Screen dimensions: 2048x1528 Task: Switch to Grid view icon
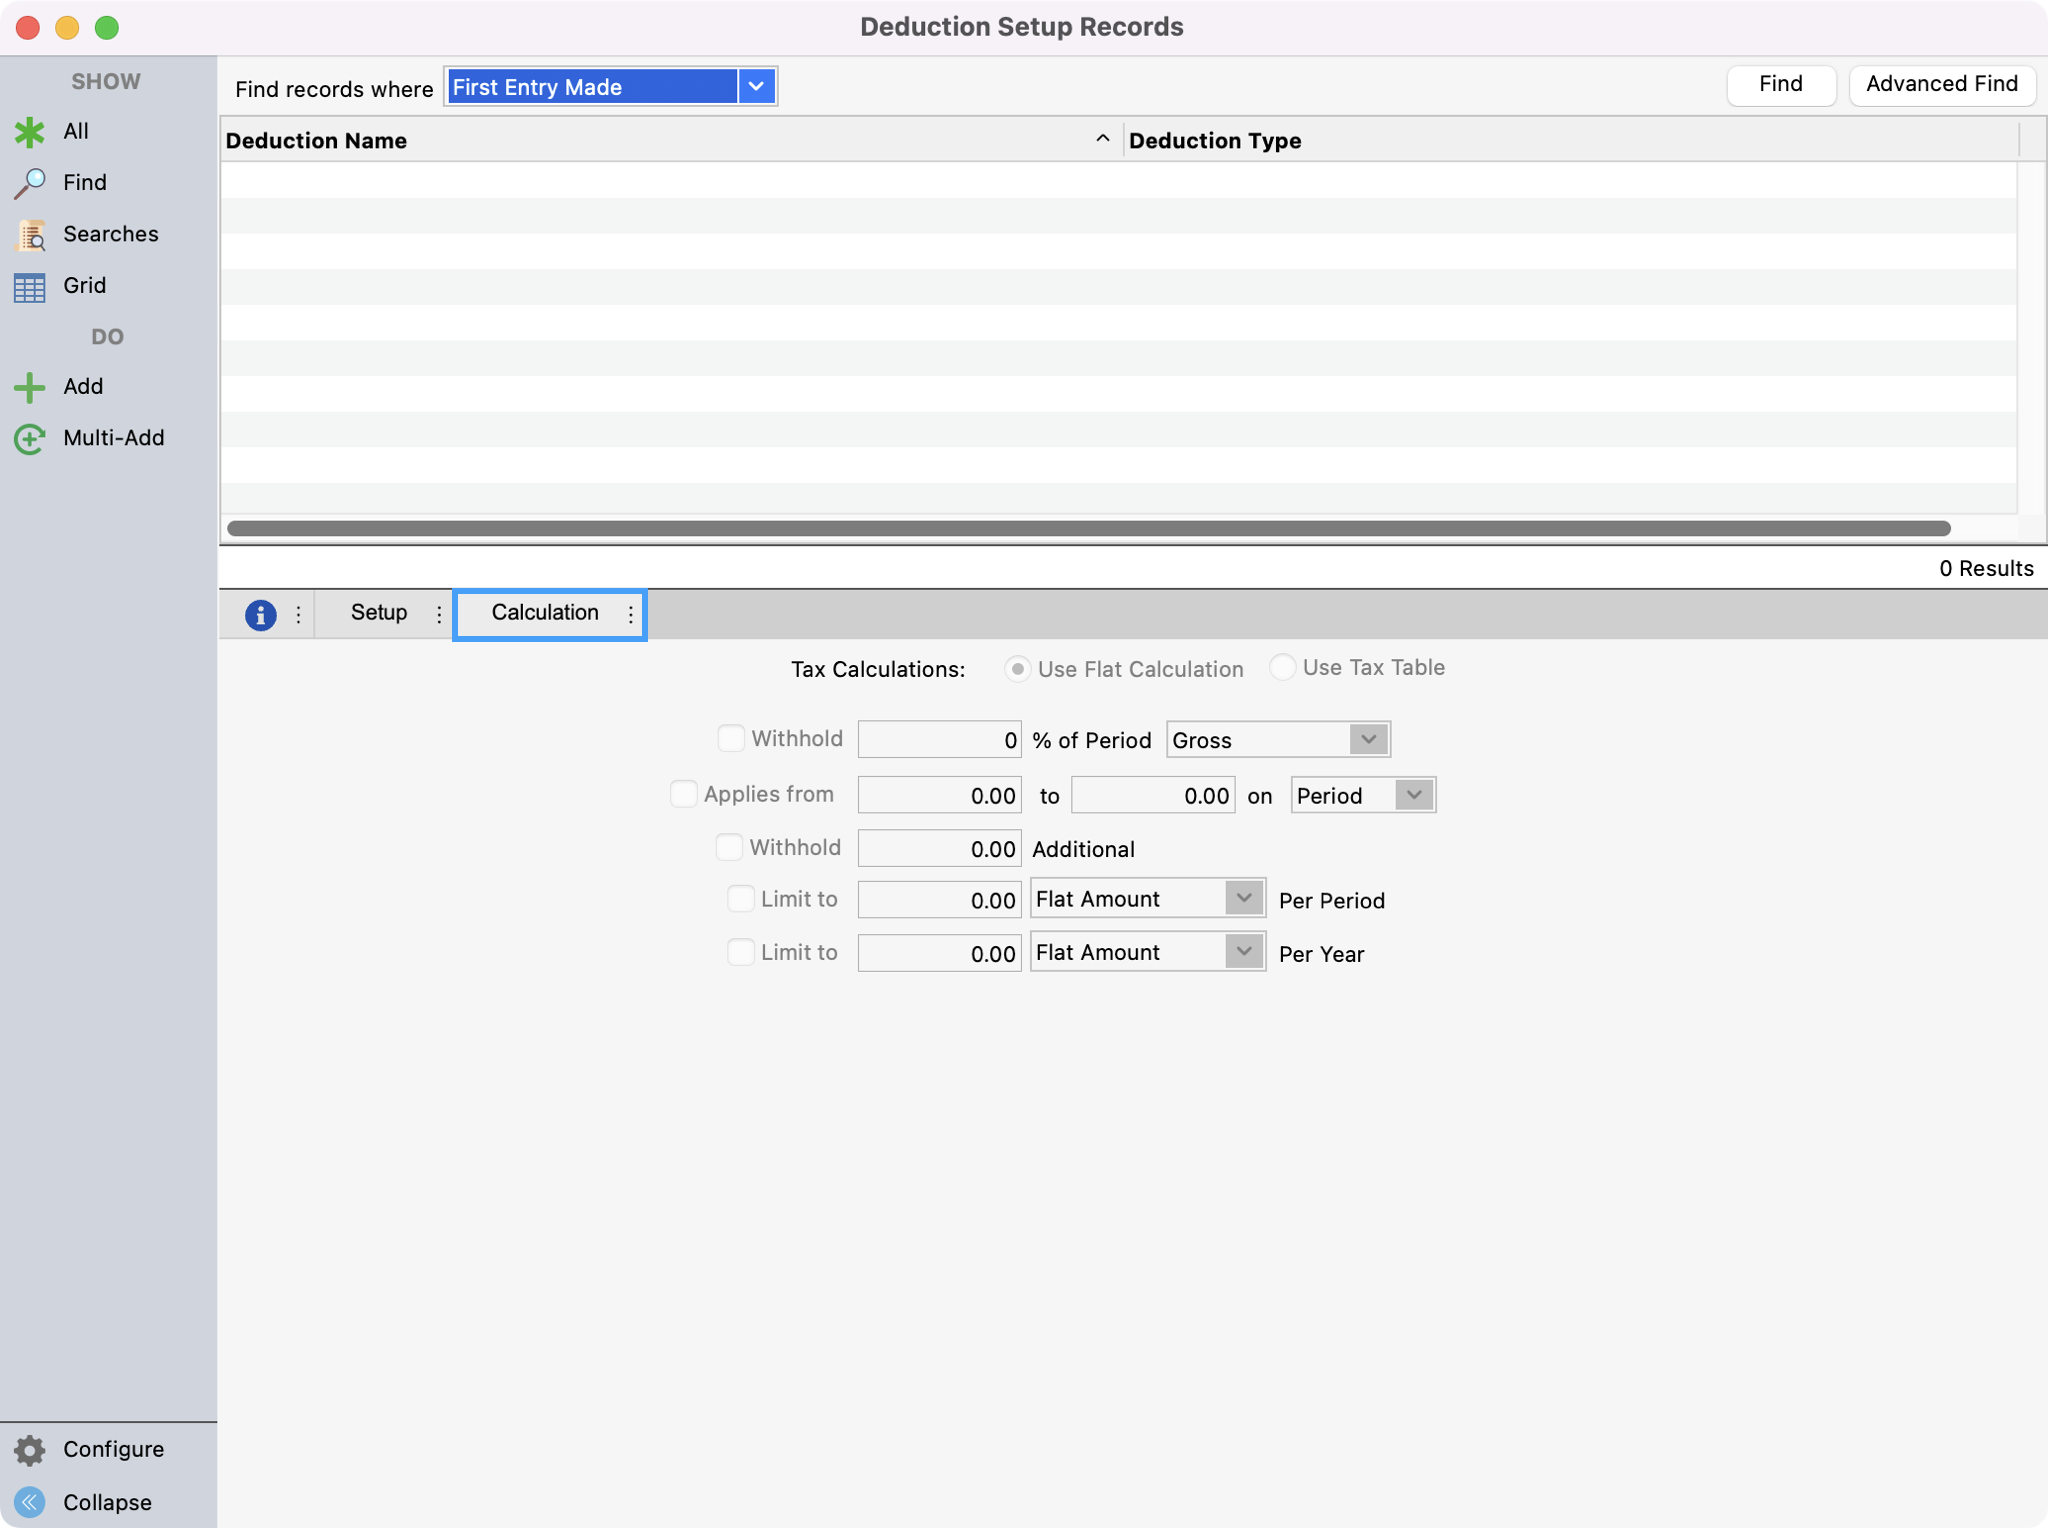(x=30, y=287)
